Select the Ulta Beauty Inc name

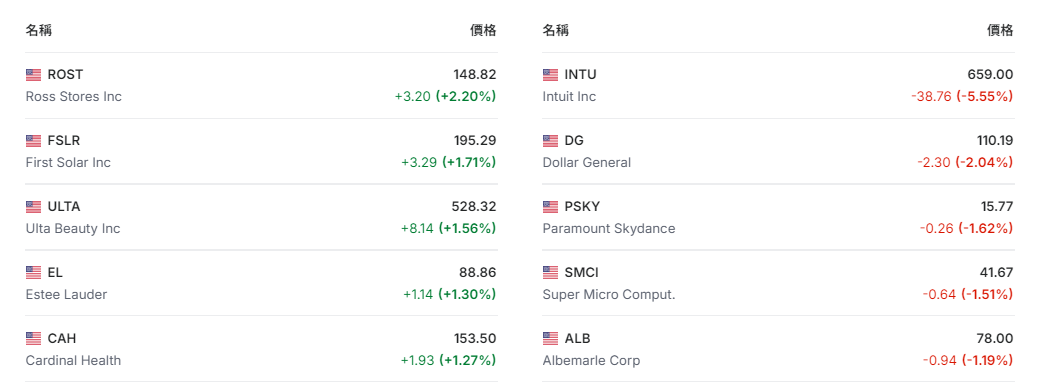pyautogui.click(x=73, y=228)
